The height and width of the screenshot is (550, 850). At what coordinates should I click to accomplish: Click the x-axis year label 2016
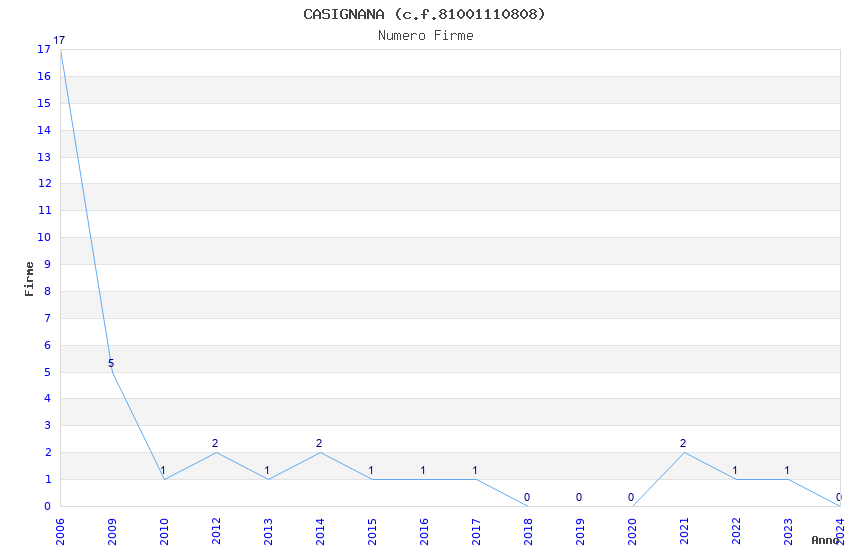[424, 532]
